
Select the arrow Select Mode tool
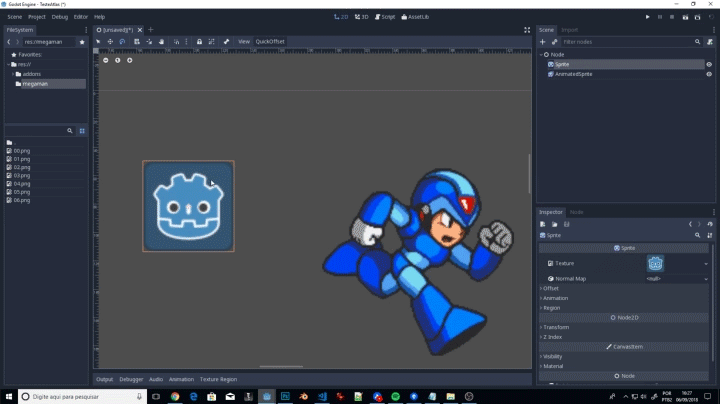click(98, 42)
